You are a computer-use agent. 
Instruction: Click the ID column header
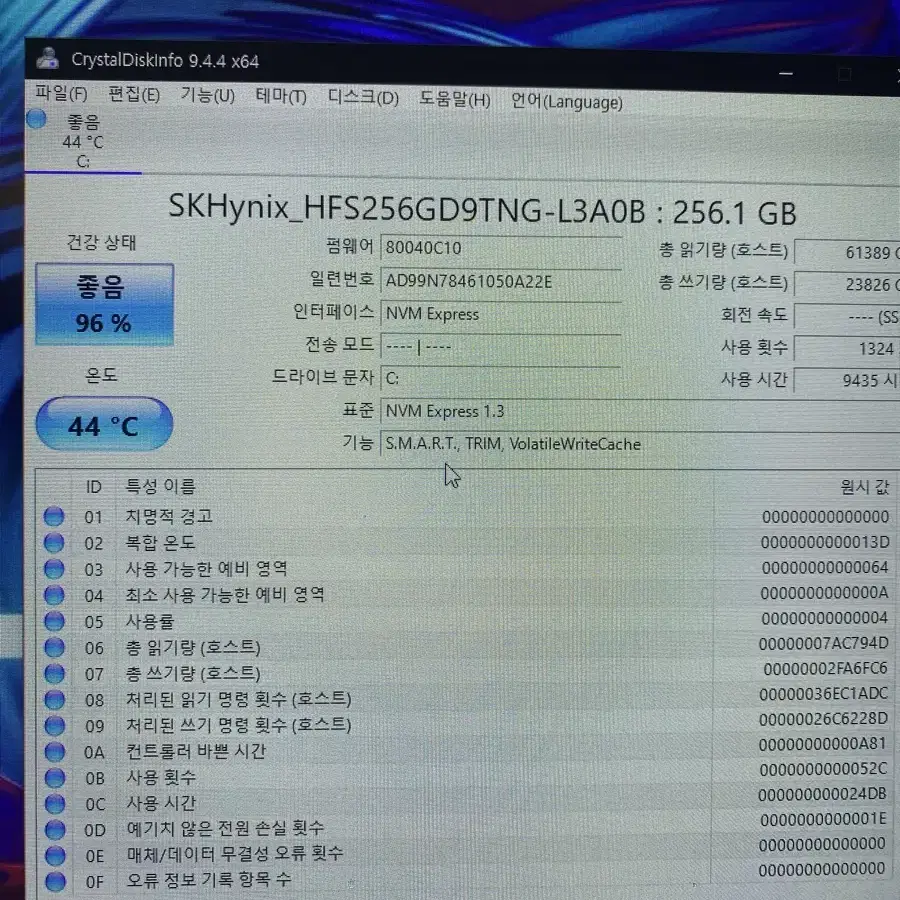pyautogui.click(x=94, y=487)
